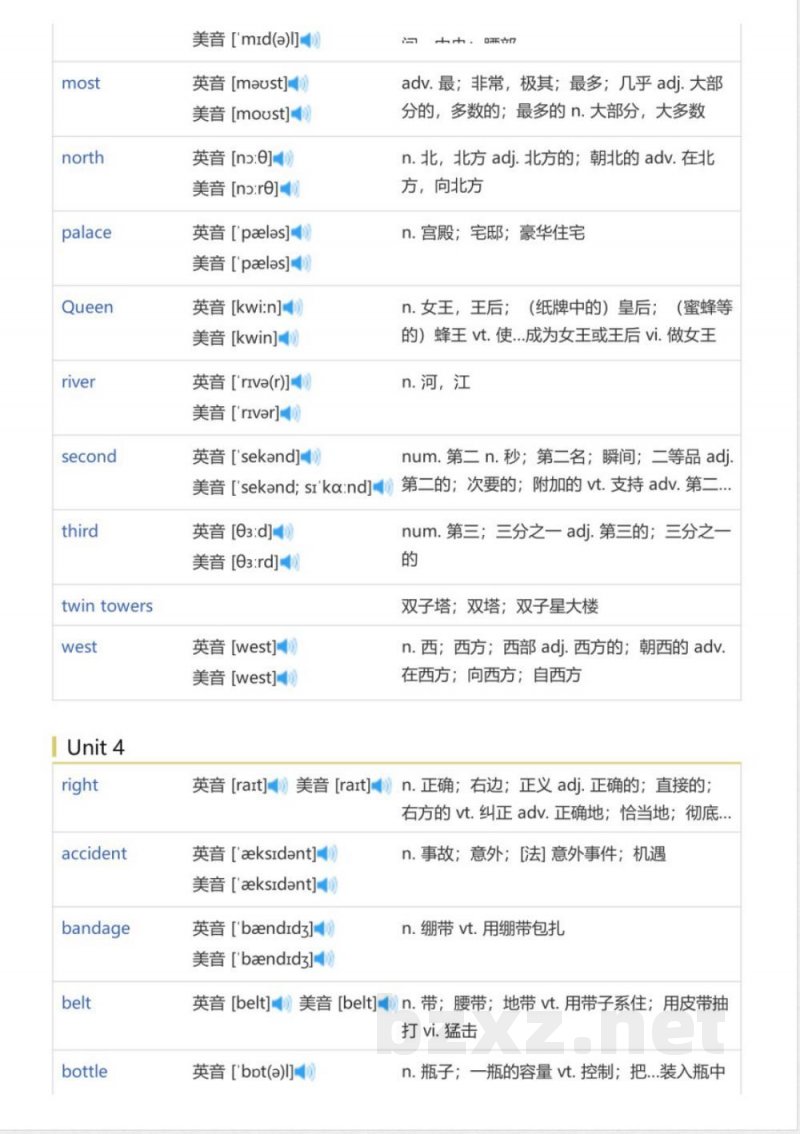Open the word link bandage
This screenshot has height=1134, width=800.
pos(95,929)
